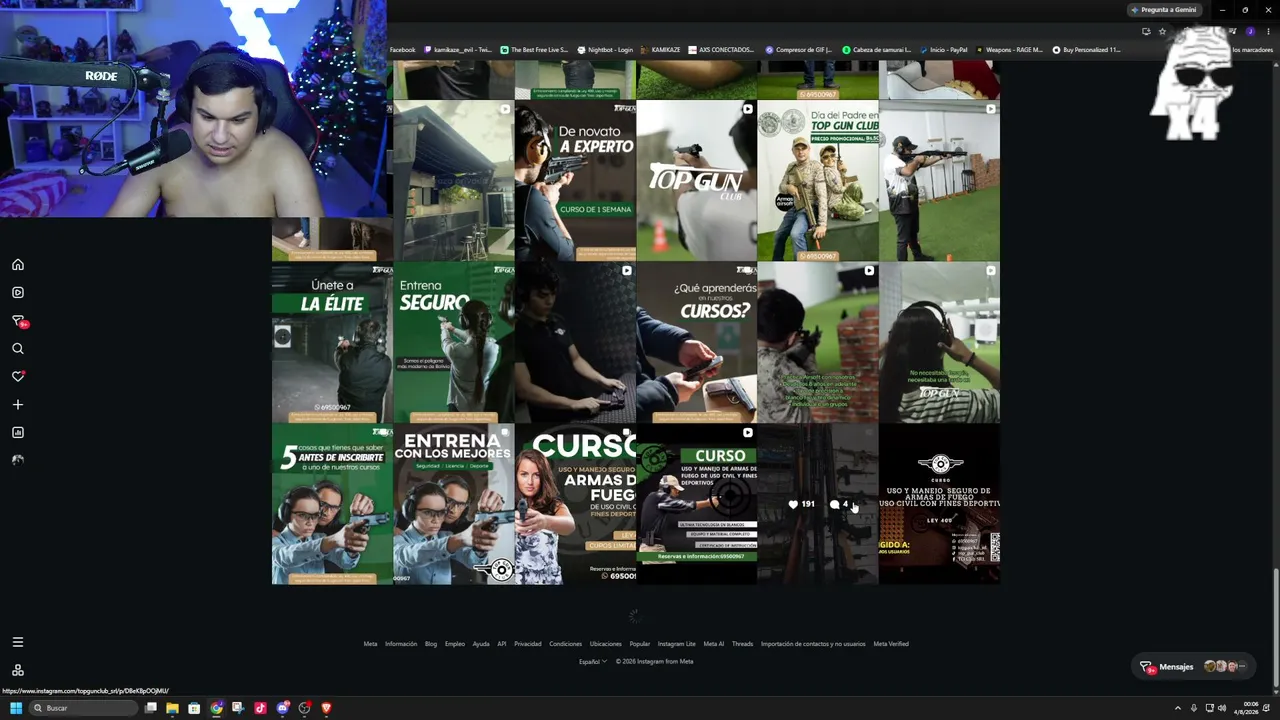Open the 'Entrena SEGURO' post
This screenshot has width=1280, height=720.
454,343
